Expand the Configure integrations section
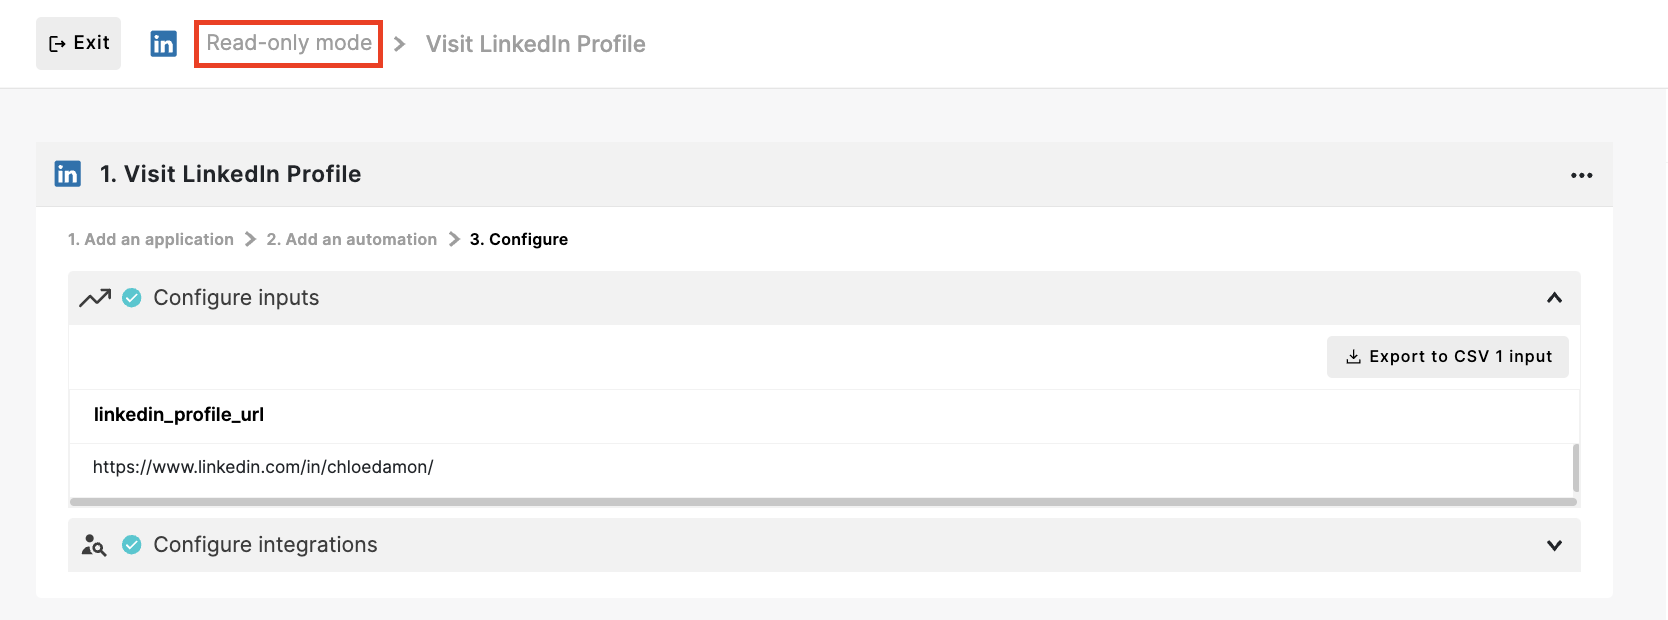 point(1554,545)
